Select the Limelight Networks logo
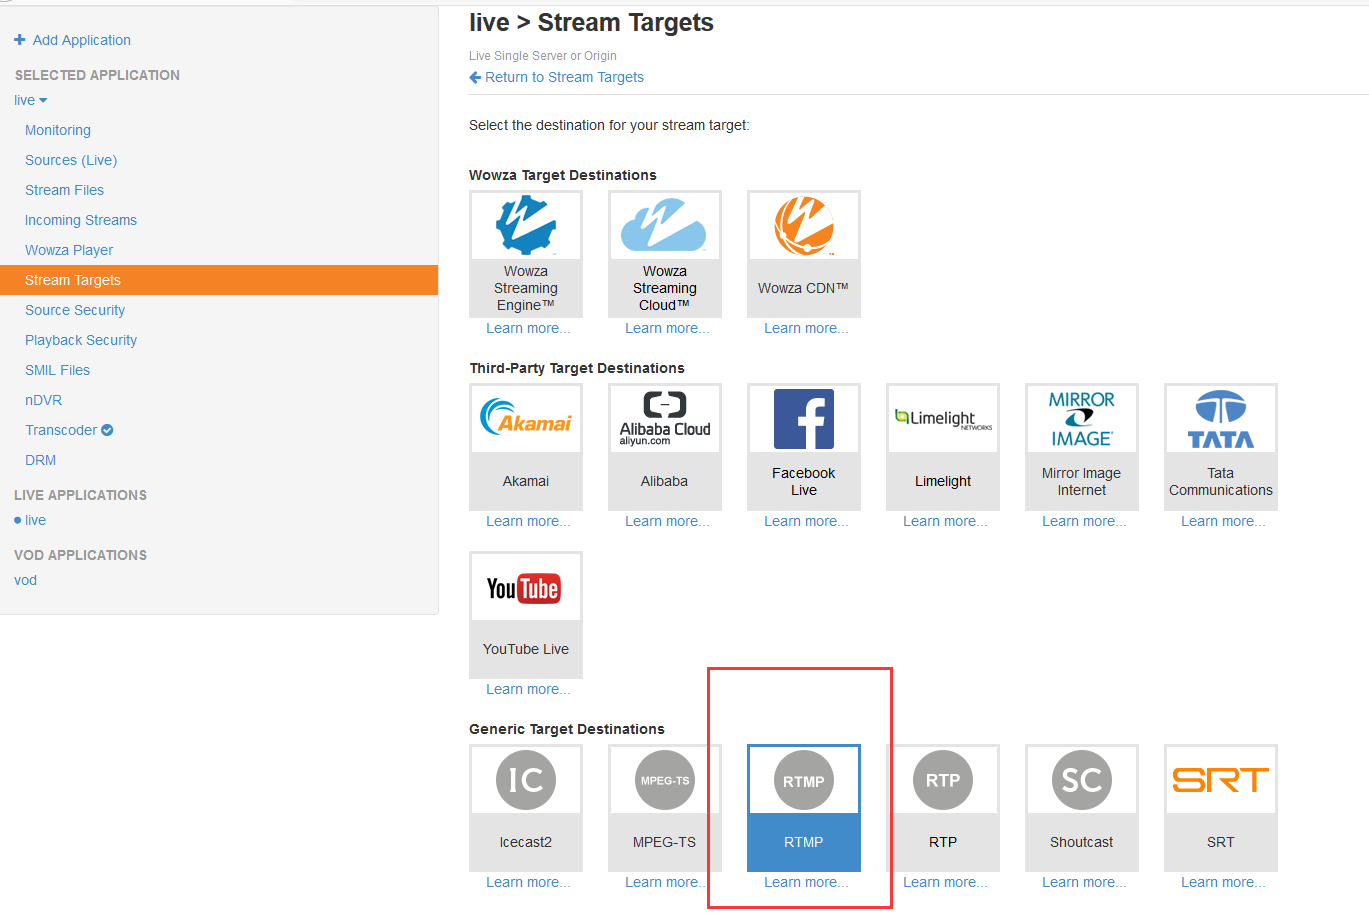This screenshot has height=919, width=1369. 943,419
